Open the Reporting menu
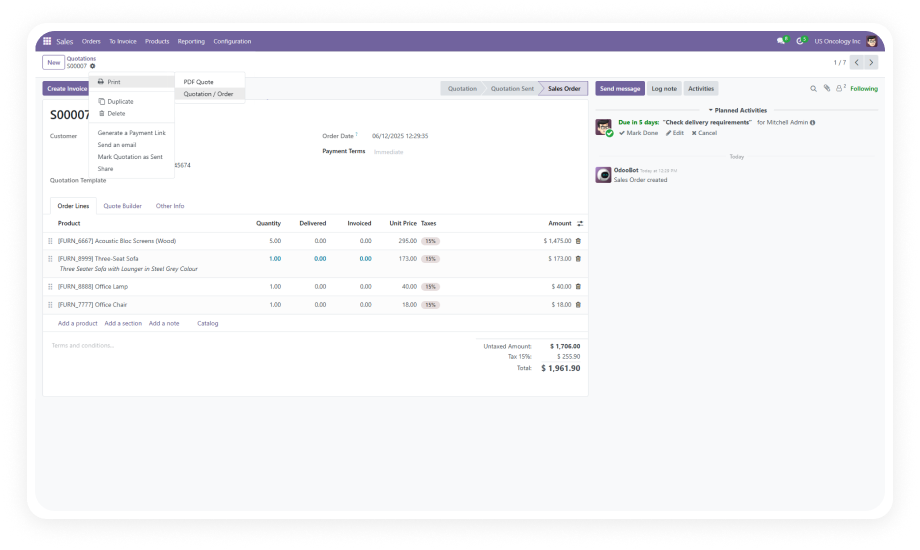The width and height of the screenshot is (920, 550). point(191,42)
